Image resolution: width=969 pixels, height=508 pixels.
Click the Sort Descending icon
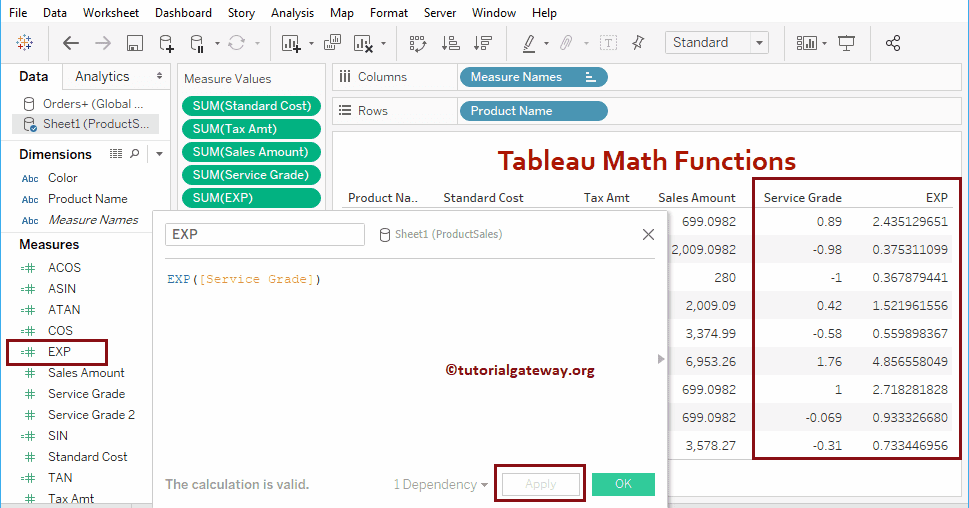pyautogui.click(x=483, y=43)
